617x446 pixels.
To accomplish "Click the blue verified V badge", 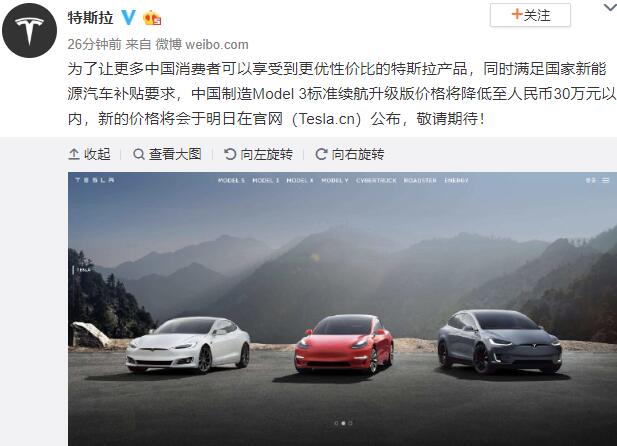I will 128,17.
